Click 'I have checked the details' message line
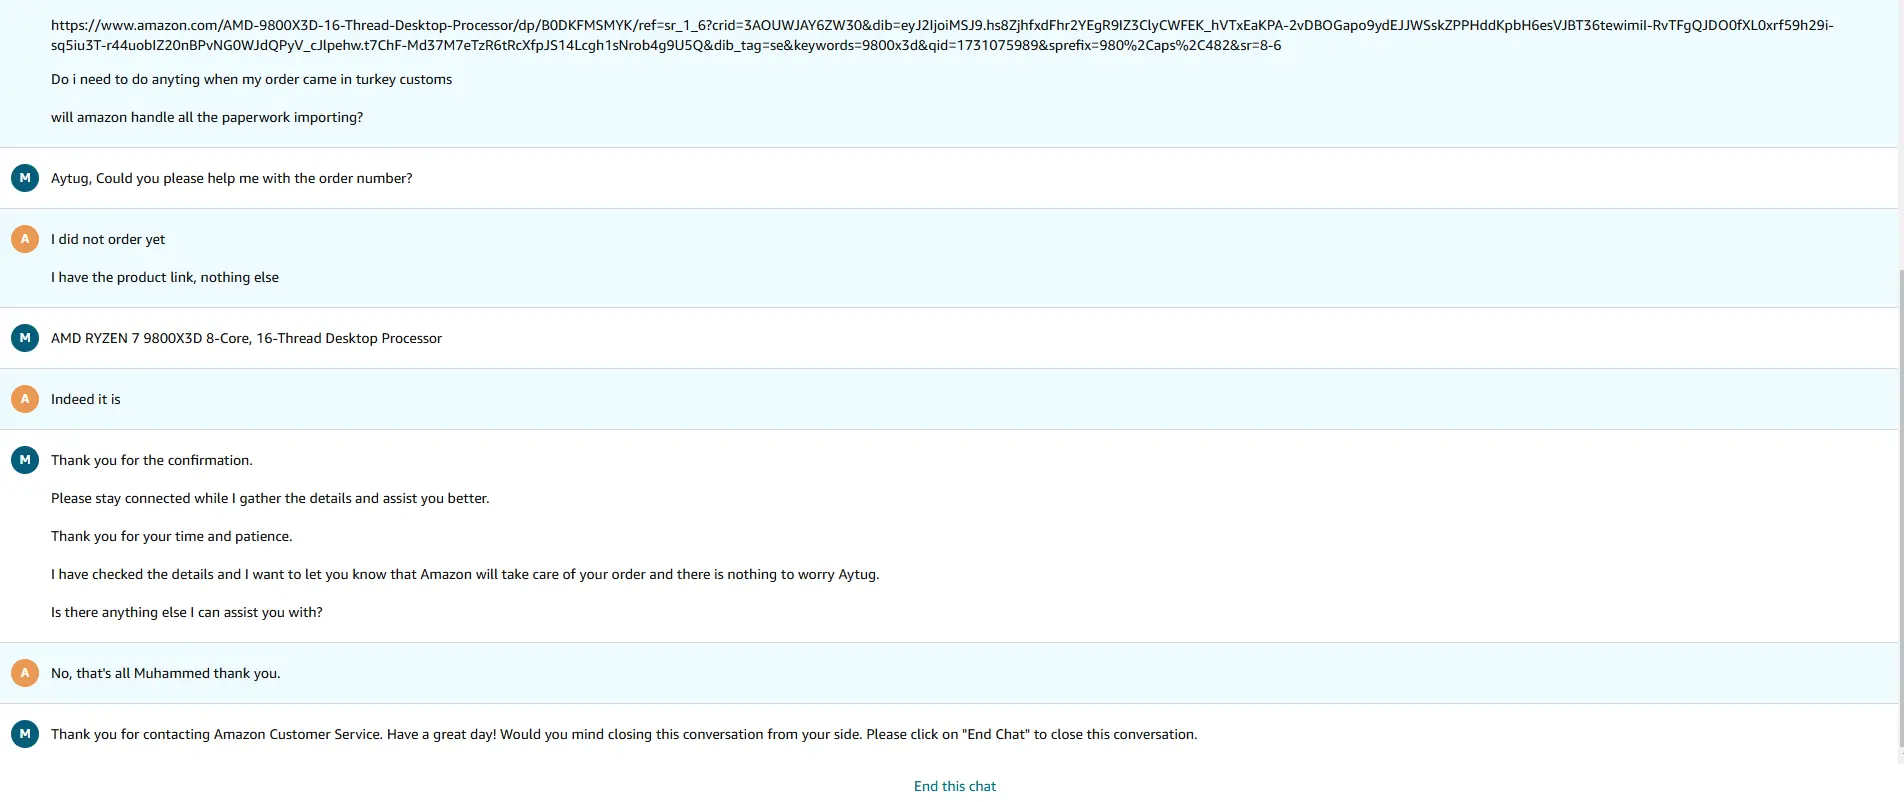This screenshot has height=802, width=1904. pos(465,574)
